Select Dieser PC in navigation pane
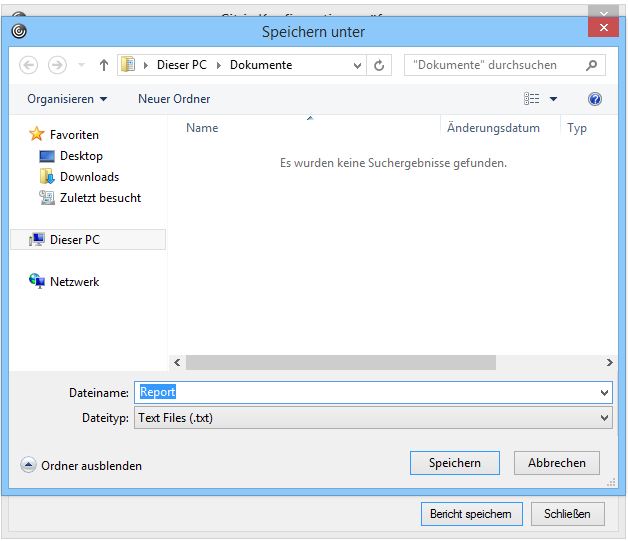This screenshot has width=628, height=541. 74,240
